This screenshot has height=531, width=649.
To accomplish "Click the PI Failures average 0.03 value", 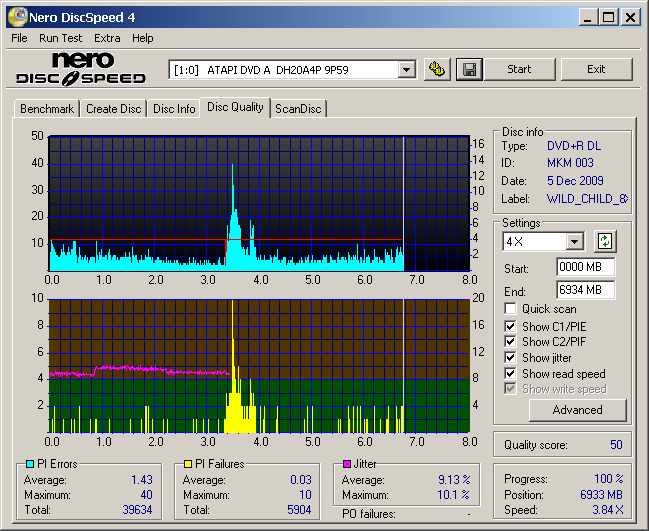I will pos(300,480).
